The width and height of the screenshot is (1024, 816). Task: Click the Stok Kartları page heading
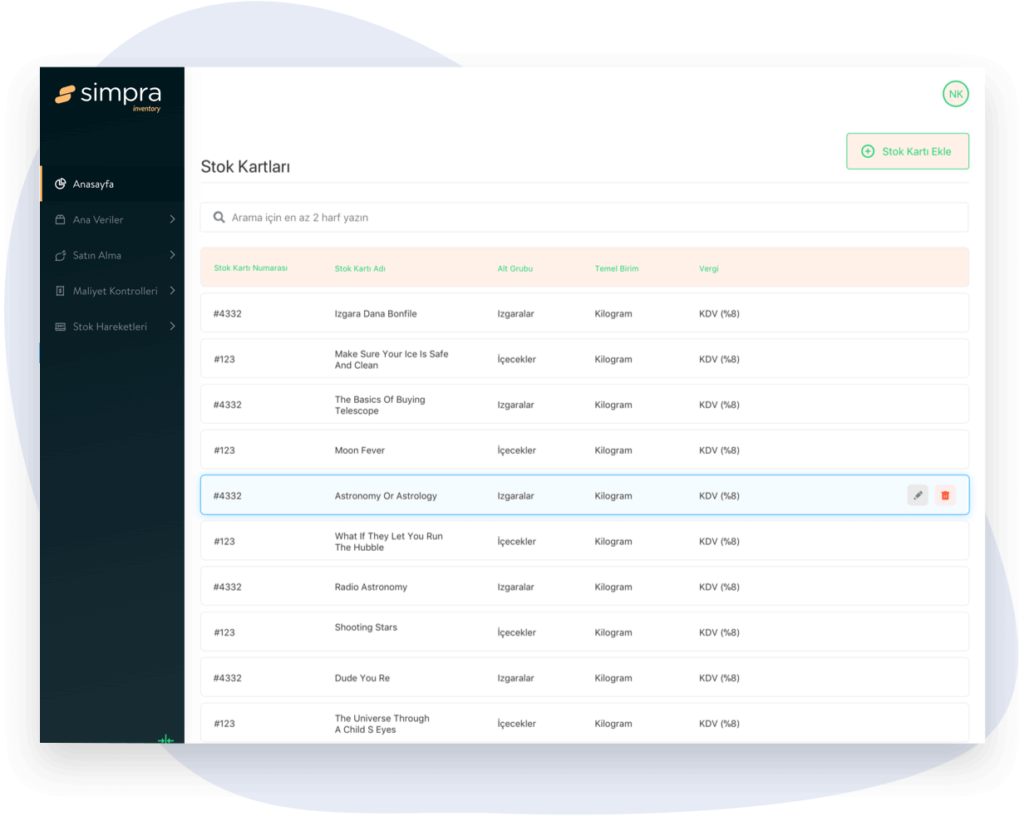tap(246, 166)
